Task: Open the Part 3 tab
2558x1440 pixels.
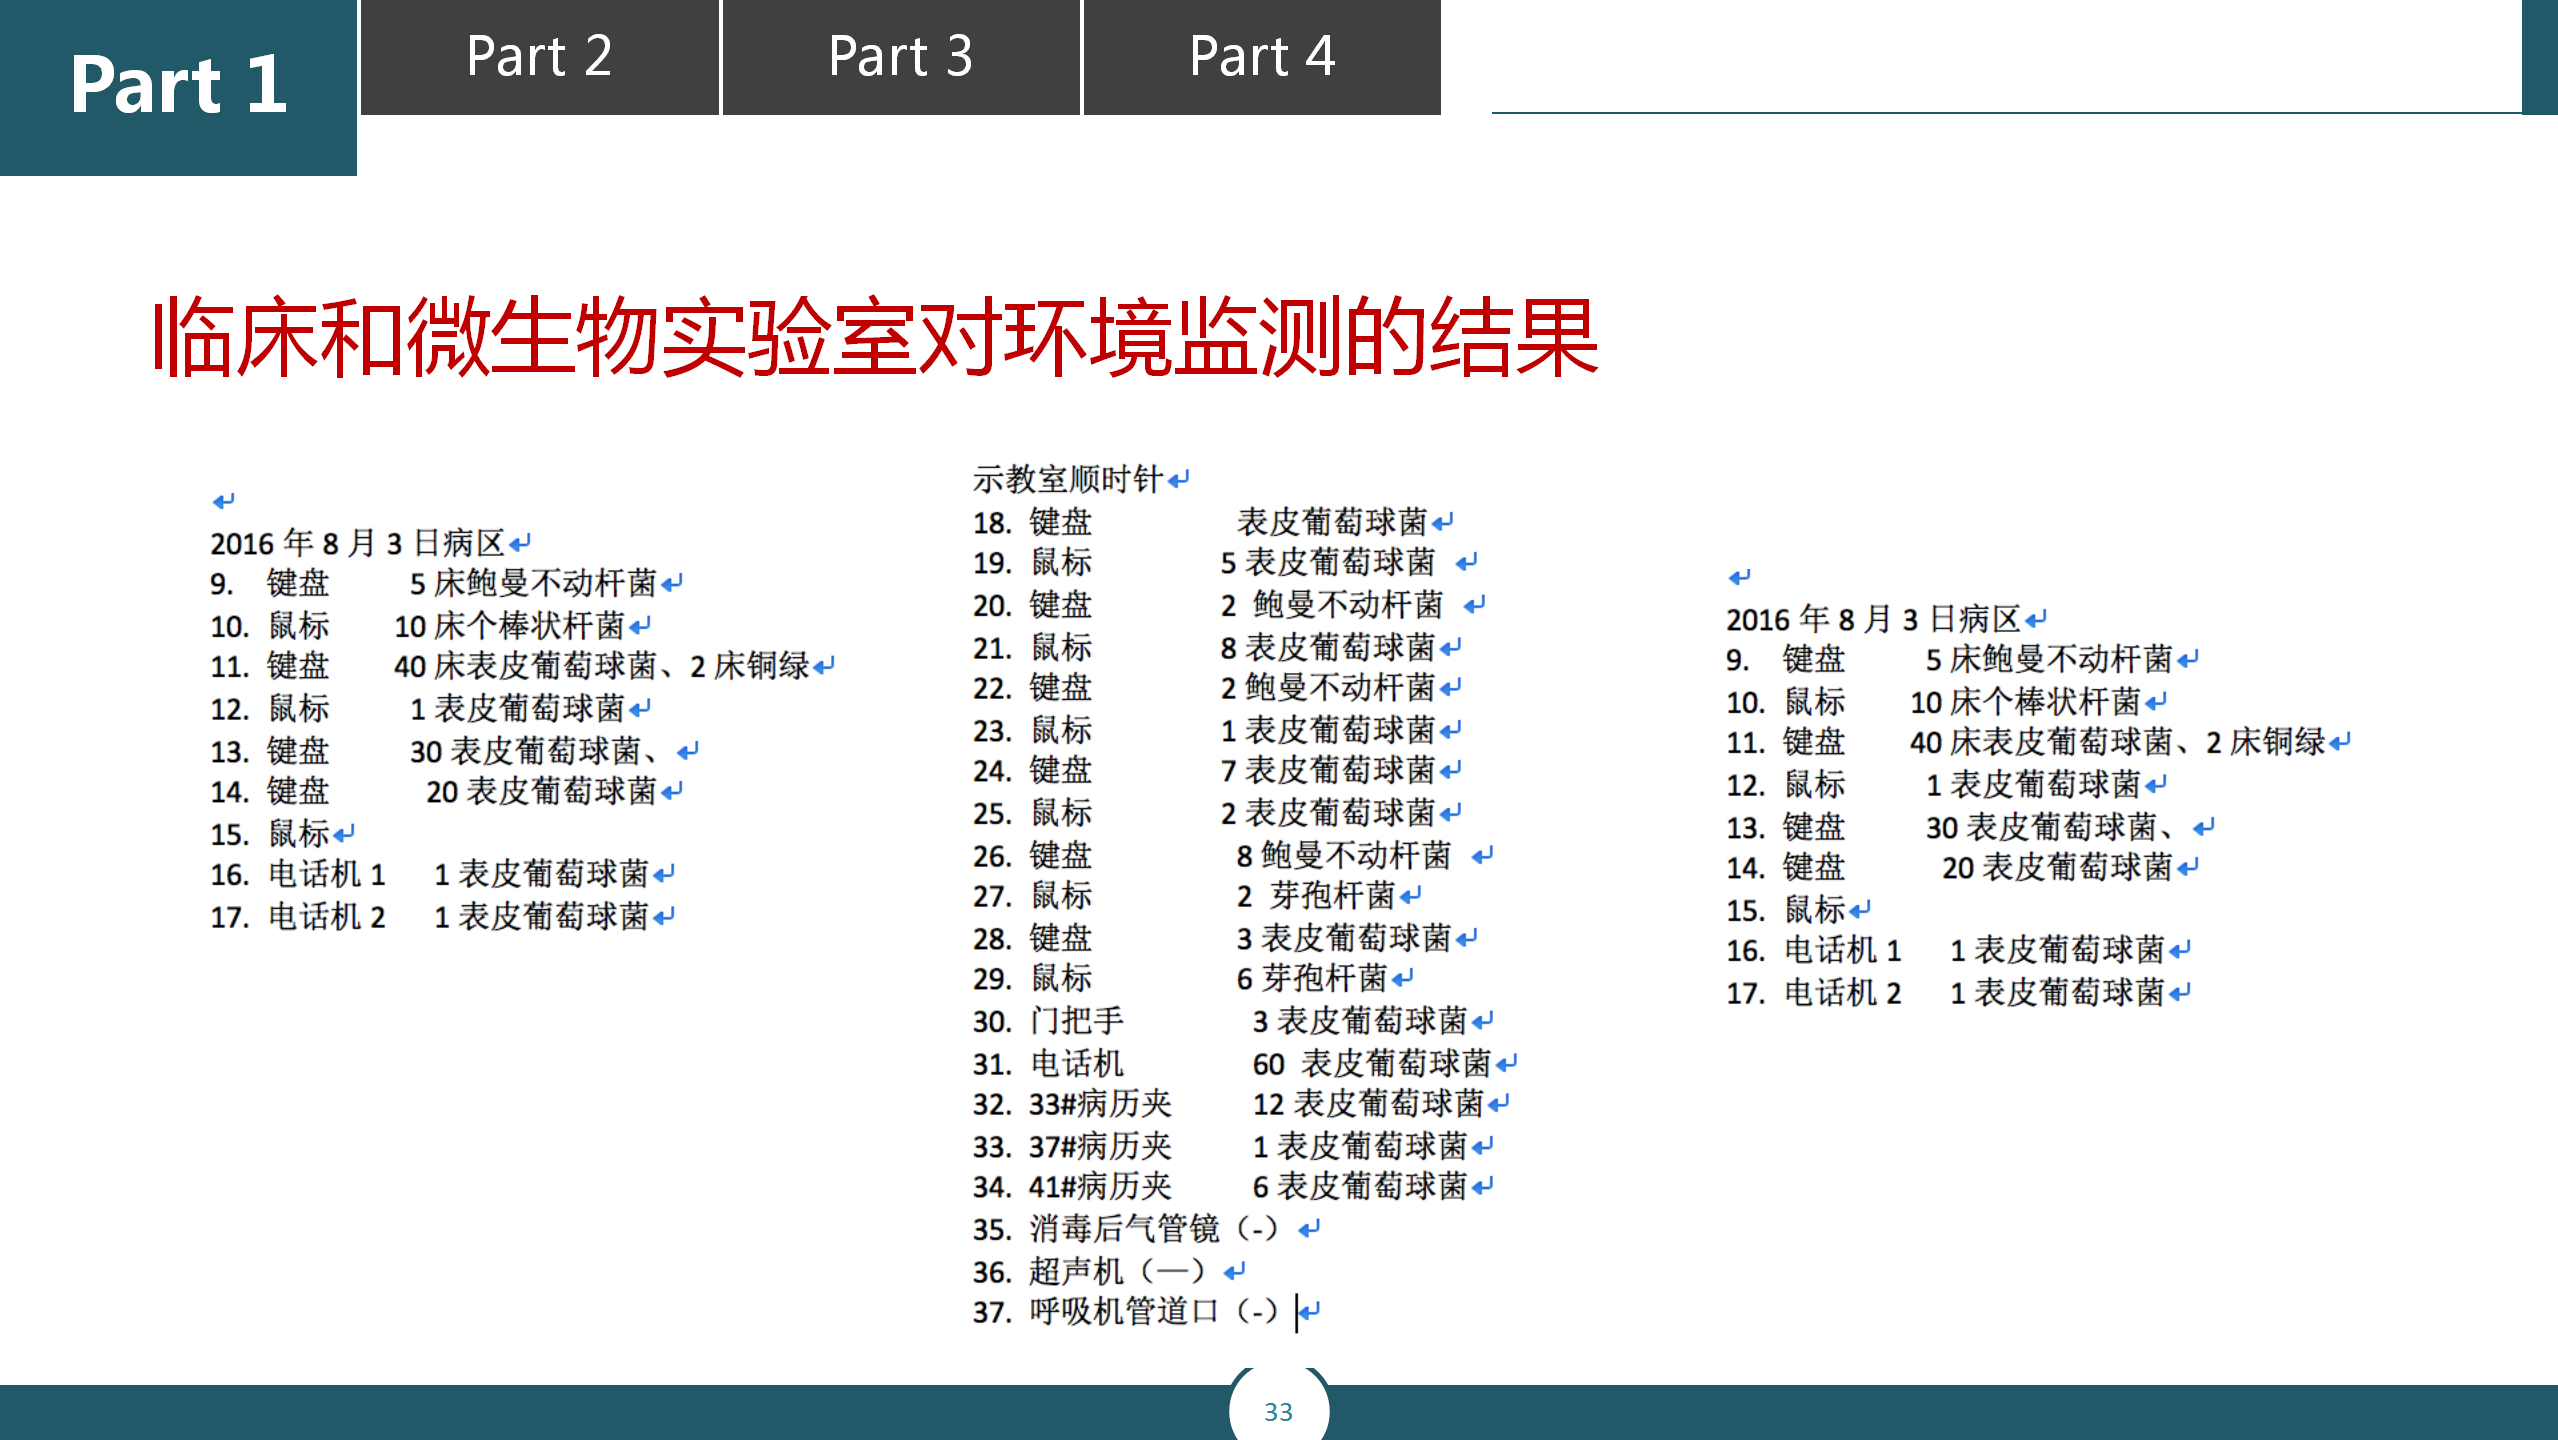Action: tap(901, 57)
